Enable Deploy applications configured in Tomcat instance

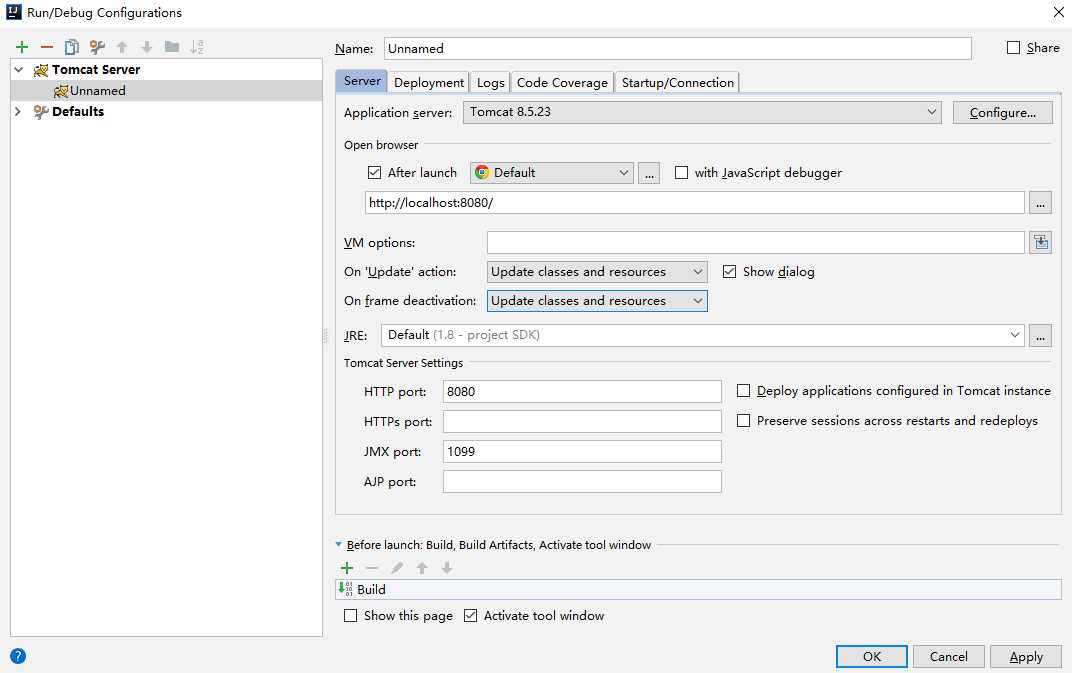click(x=743, y=391)
